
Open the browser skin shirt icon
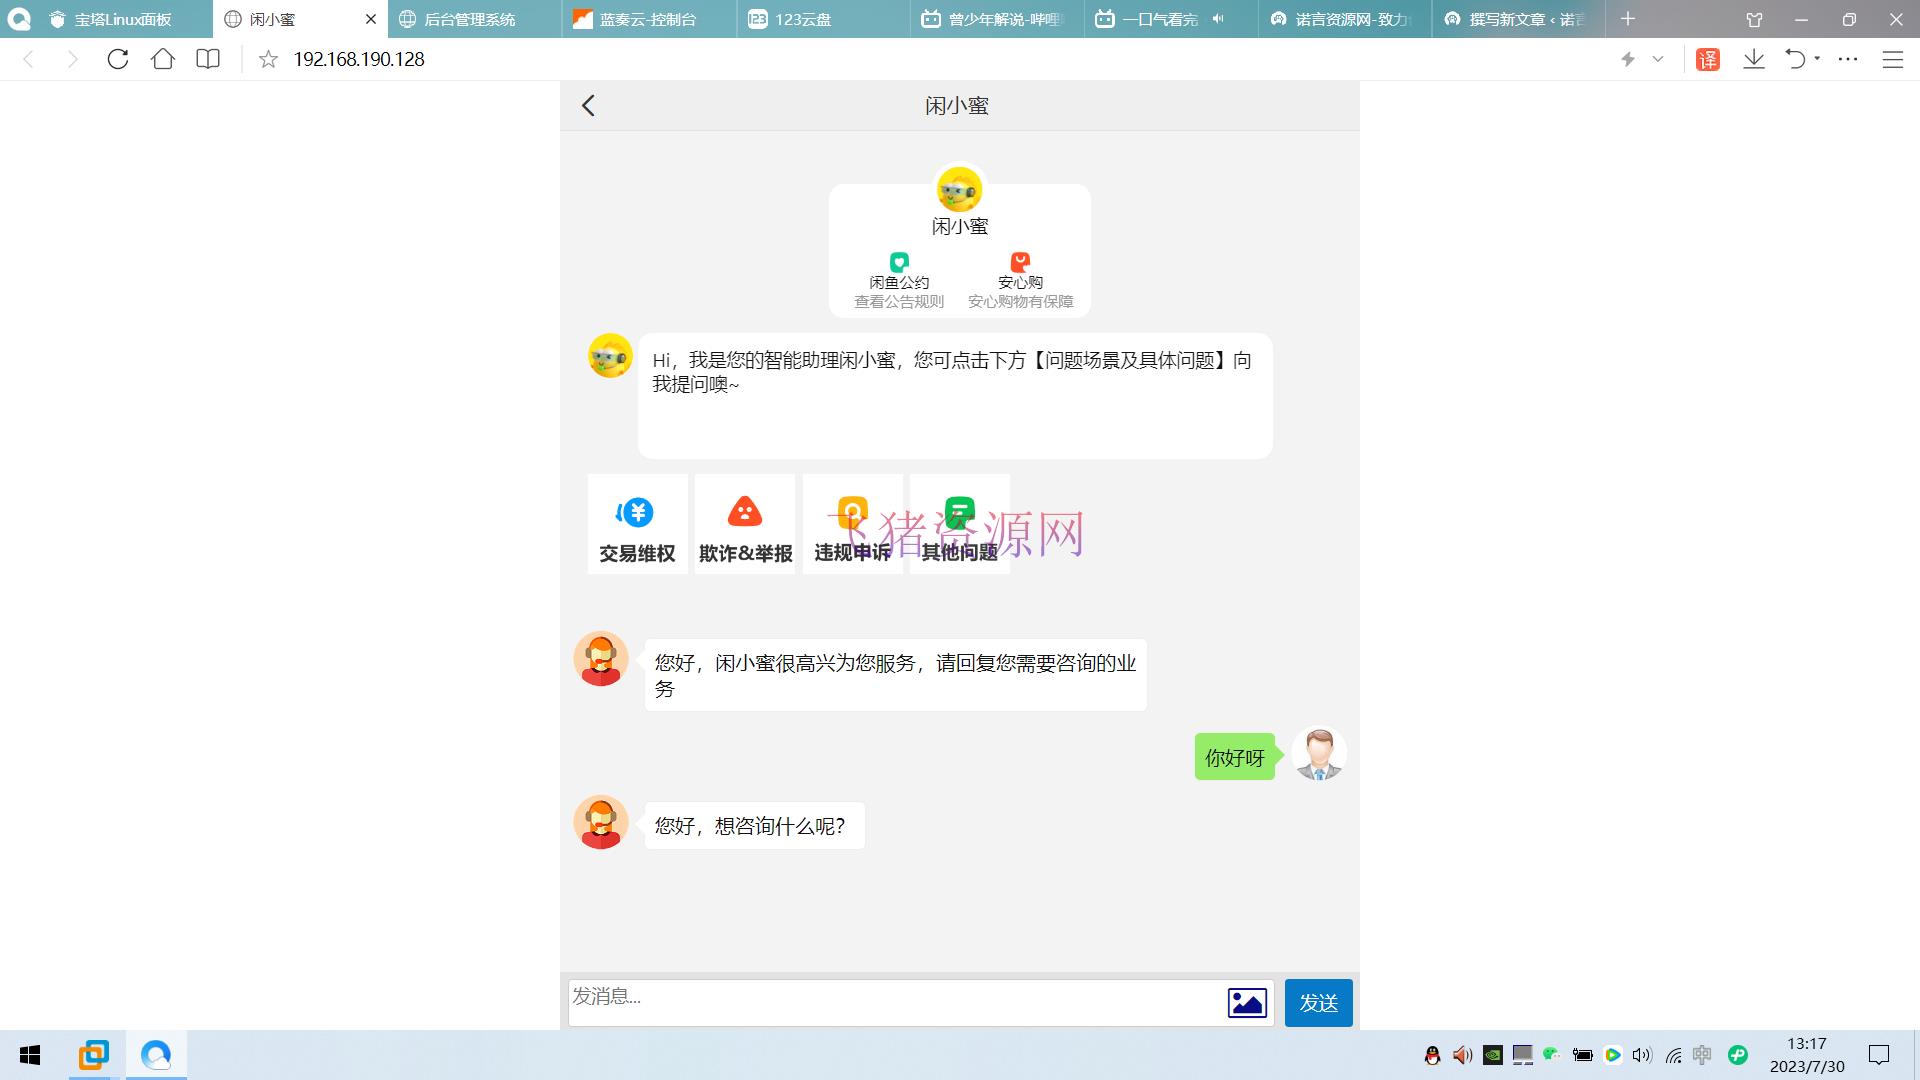[x=1754, y=19]
